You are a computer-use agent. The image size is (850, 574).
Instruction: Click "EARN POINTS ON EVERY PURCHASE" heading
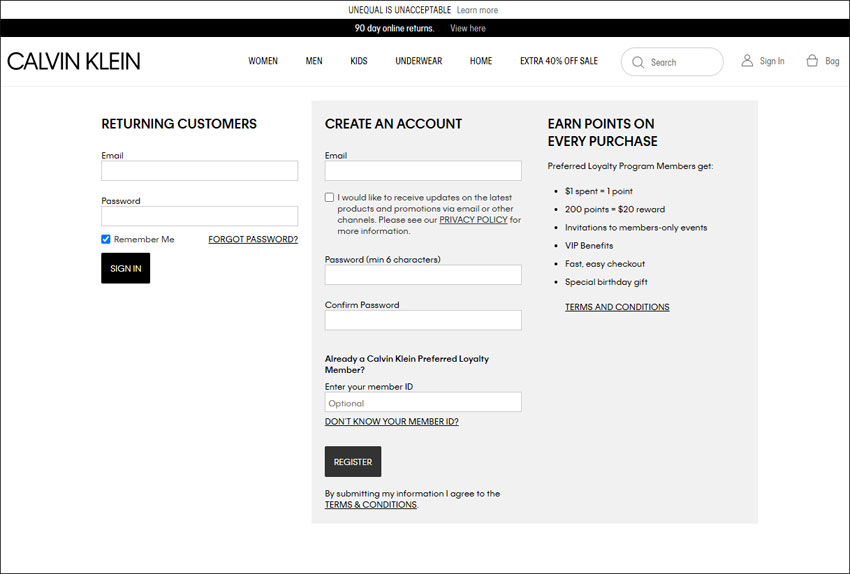click(602, 132)
